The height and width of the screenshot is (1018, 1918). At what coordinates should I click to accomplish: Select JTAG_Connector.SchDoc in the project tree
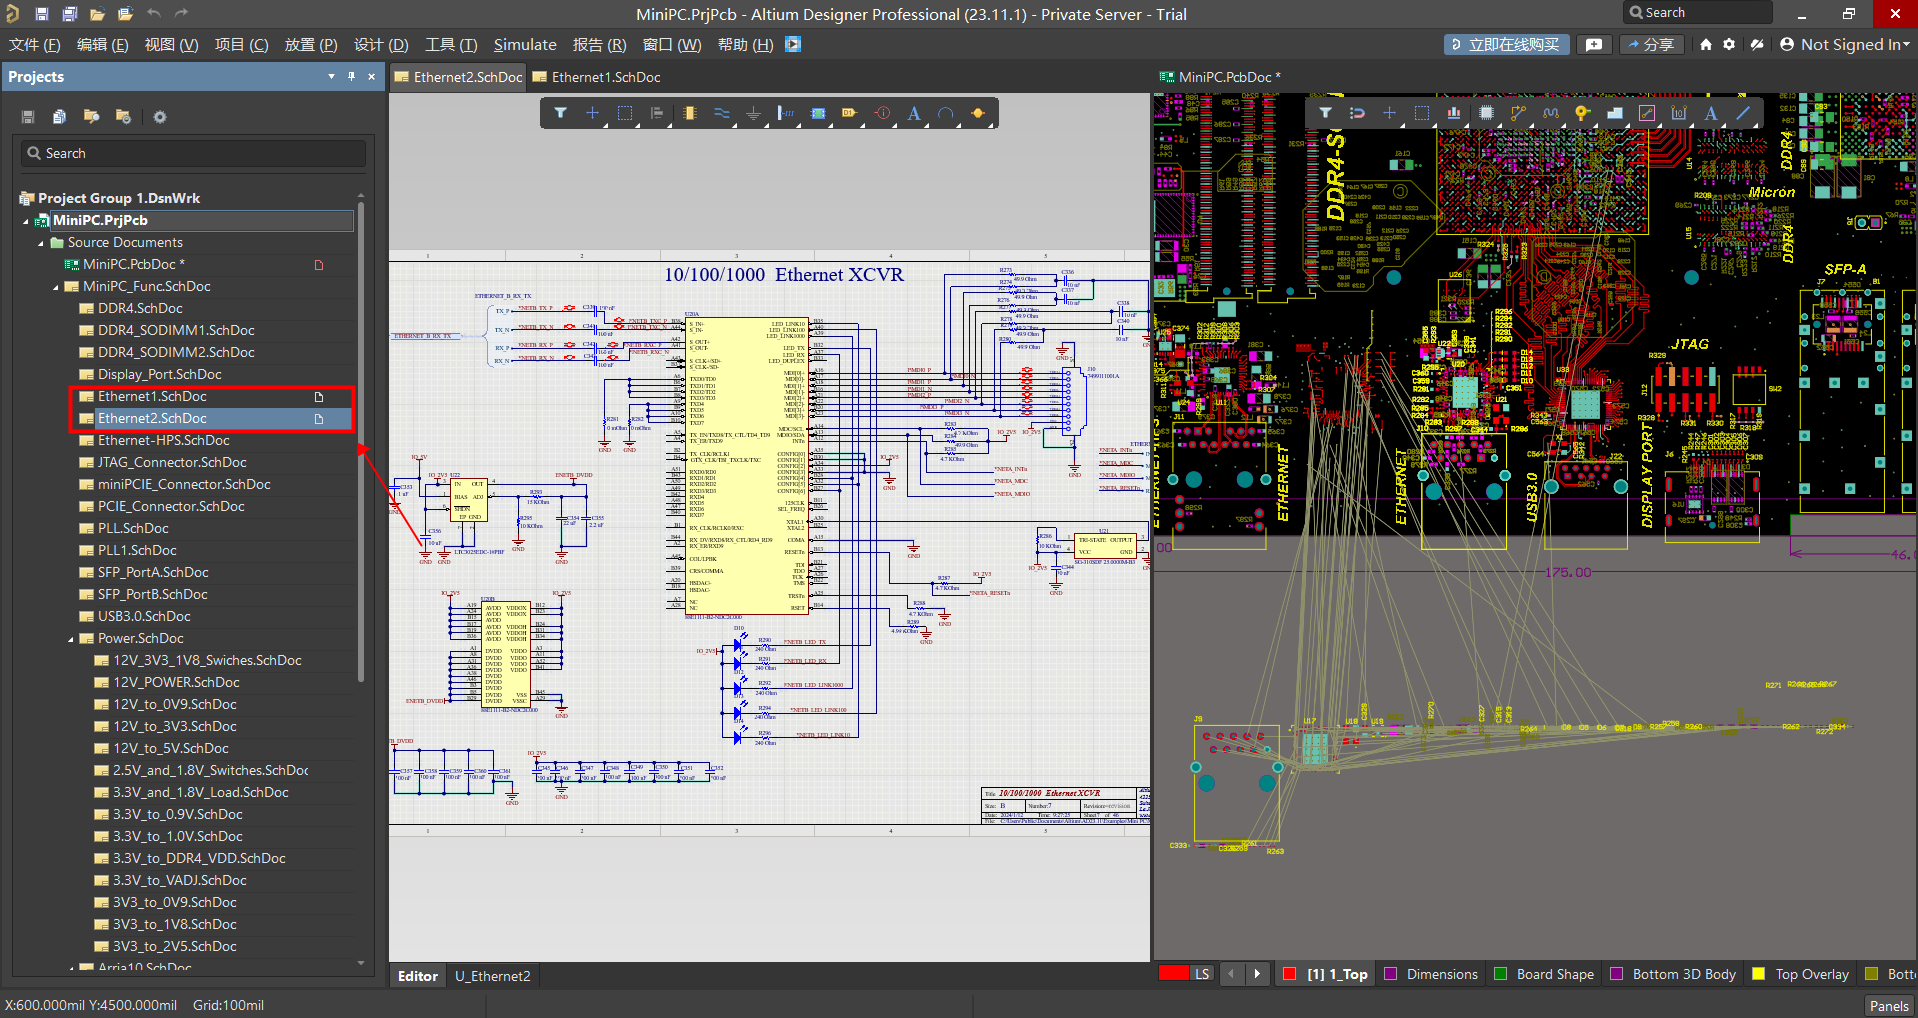(172, 463)
